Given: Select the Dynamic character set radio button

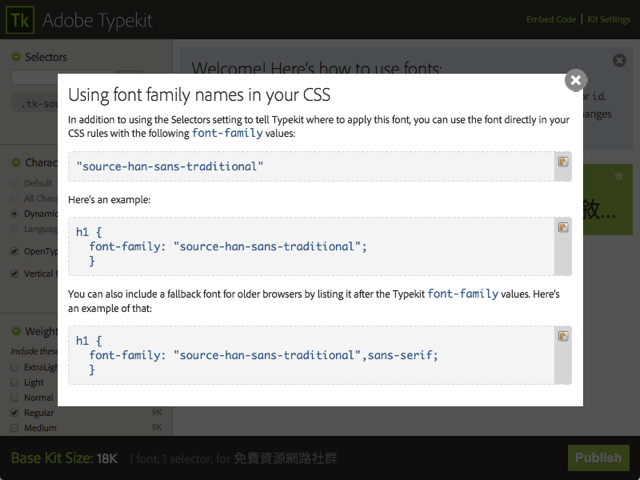Looking at the screenshot, I should [x=14, y=213].
